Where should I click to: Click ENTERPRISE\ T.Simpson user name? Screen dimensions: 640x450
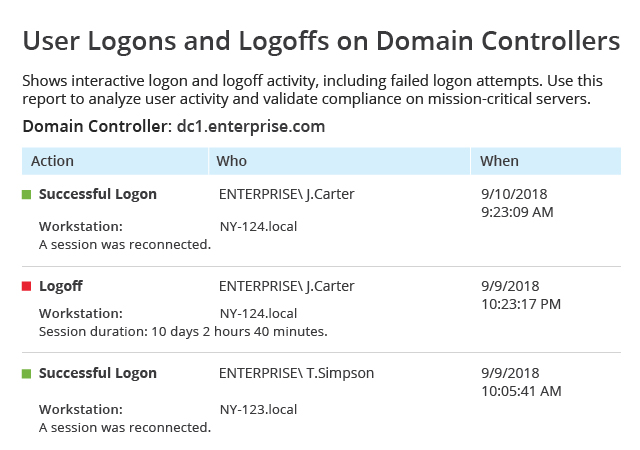[x=296, y=373]
